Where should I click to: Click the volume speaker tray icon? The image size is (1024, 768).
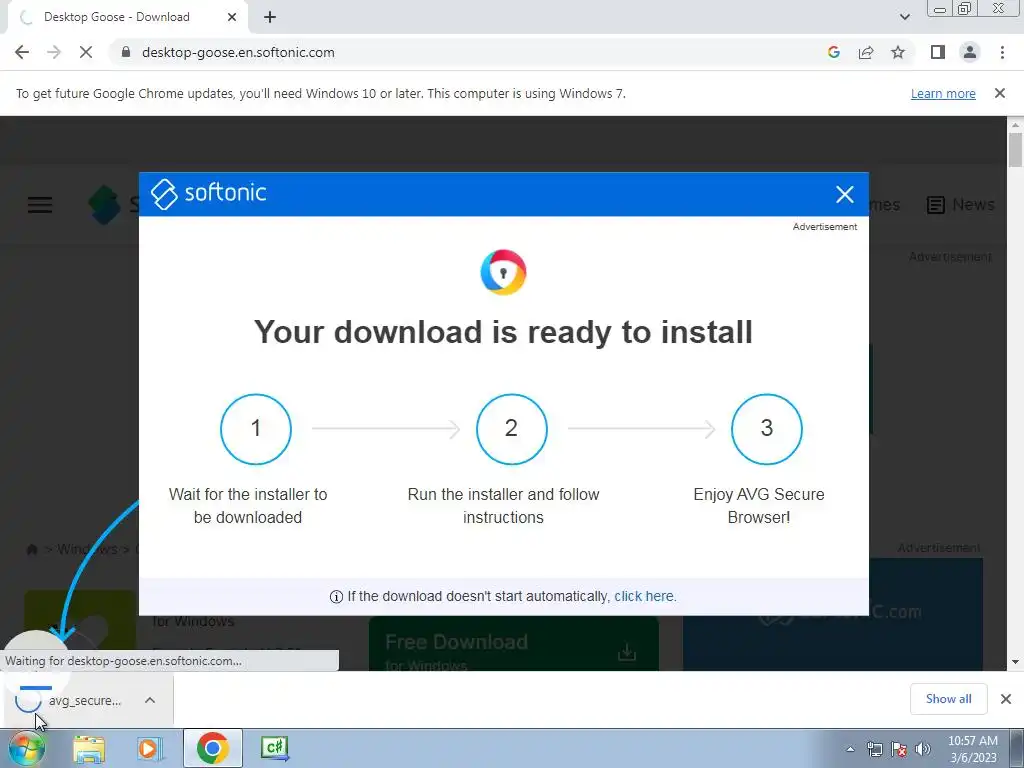point(923,750)
